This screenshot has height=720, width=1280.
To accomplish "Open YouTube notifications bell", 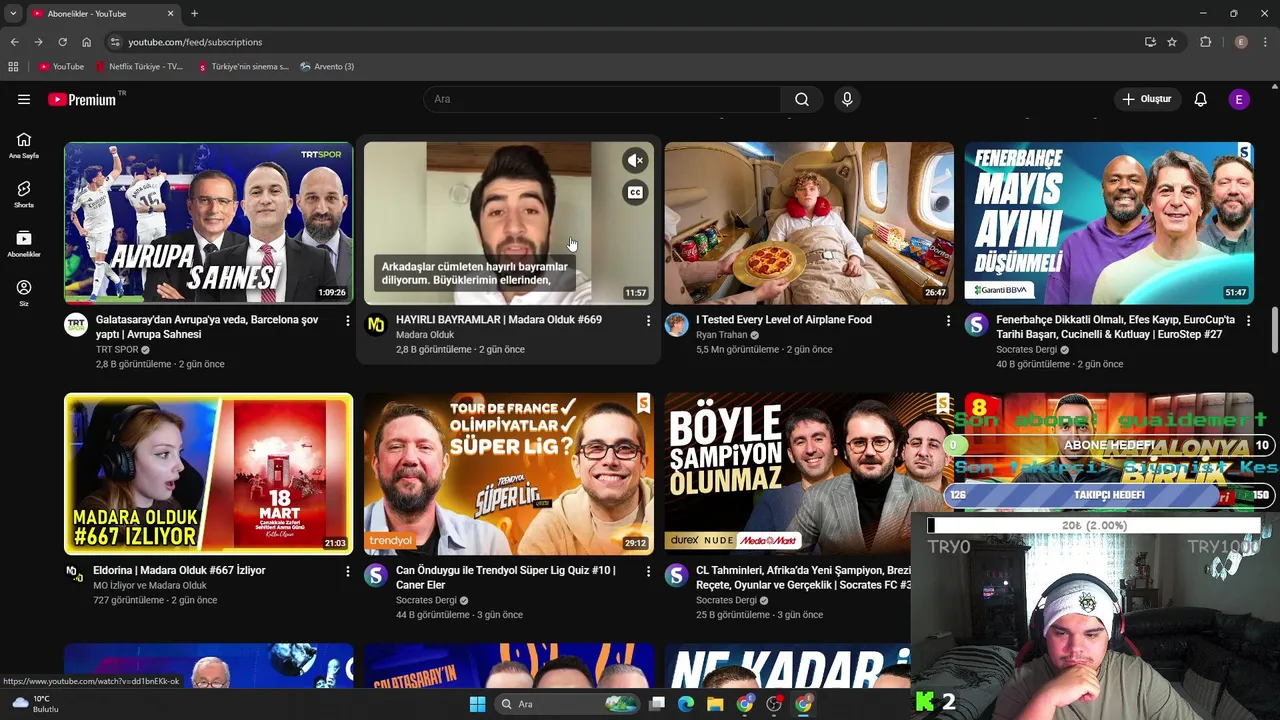I will [x=1200, y=99].
